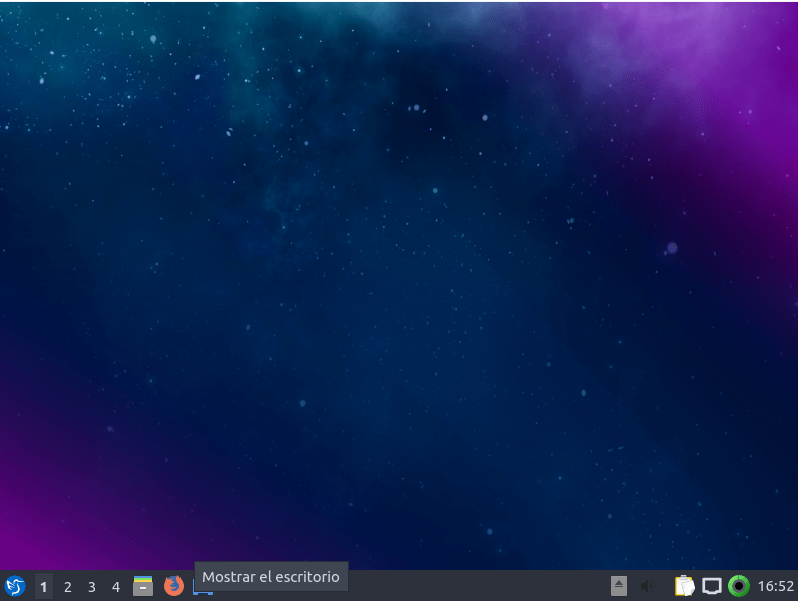
Task: Open the Qlipper clipboard manager icon
Action: click(x=684, y=586)
